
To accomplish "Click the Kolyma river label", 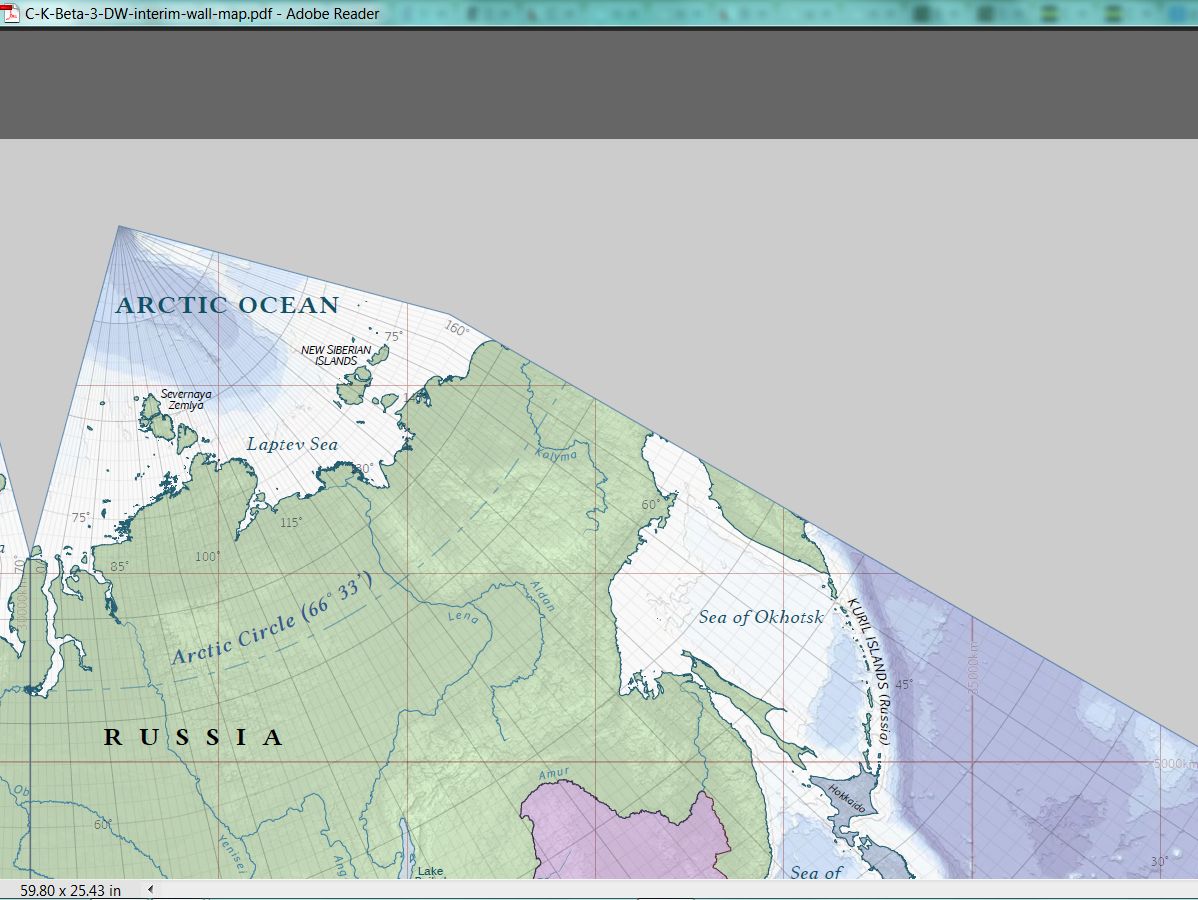I will [556, 455].
